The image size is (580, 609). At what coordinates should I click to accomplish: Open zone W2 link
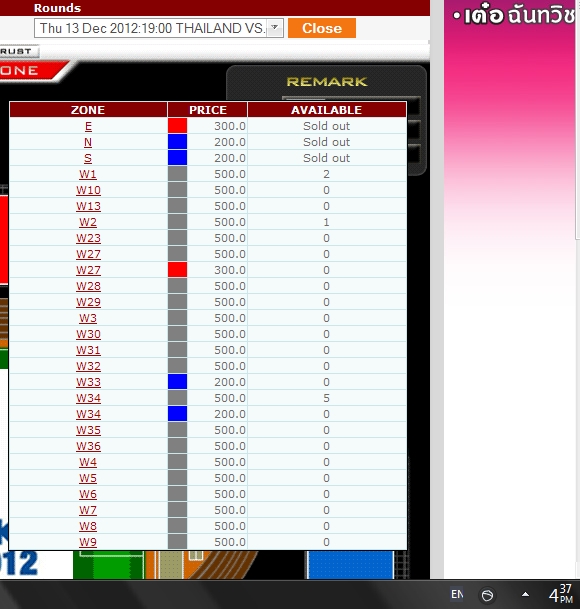[88, 222]
